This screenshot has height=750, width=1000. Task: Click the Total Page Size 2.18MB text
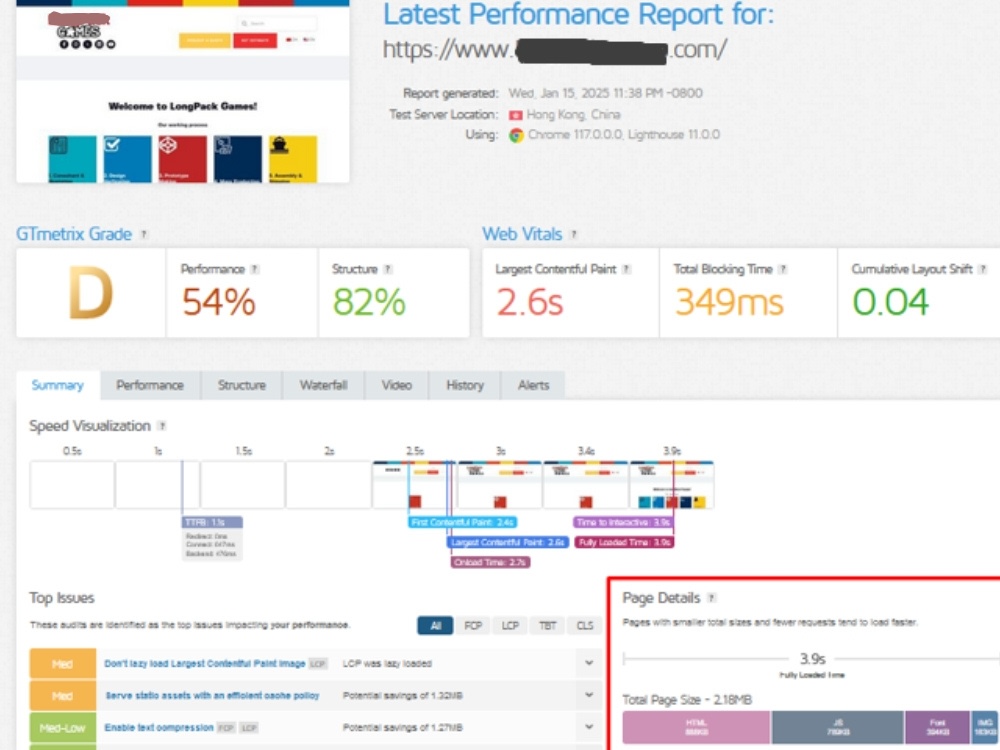(x=687, y=700)
